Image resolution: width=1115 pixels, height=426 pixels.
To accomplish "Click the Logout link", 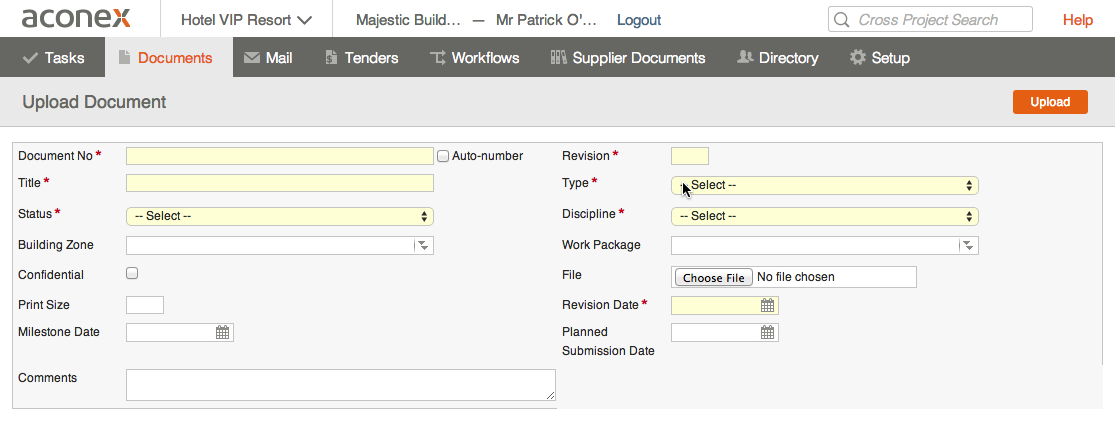I will click(639, 20).
